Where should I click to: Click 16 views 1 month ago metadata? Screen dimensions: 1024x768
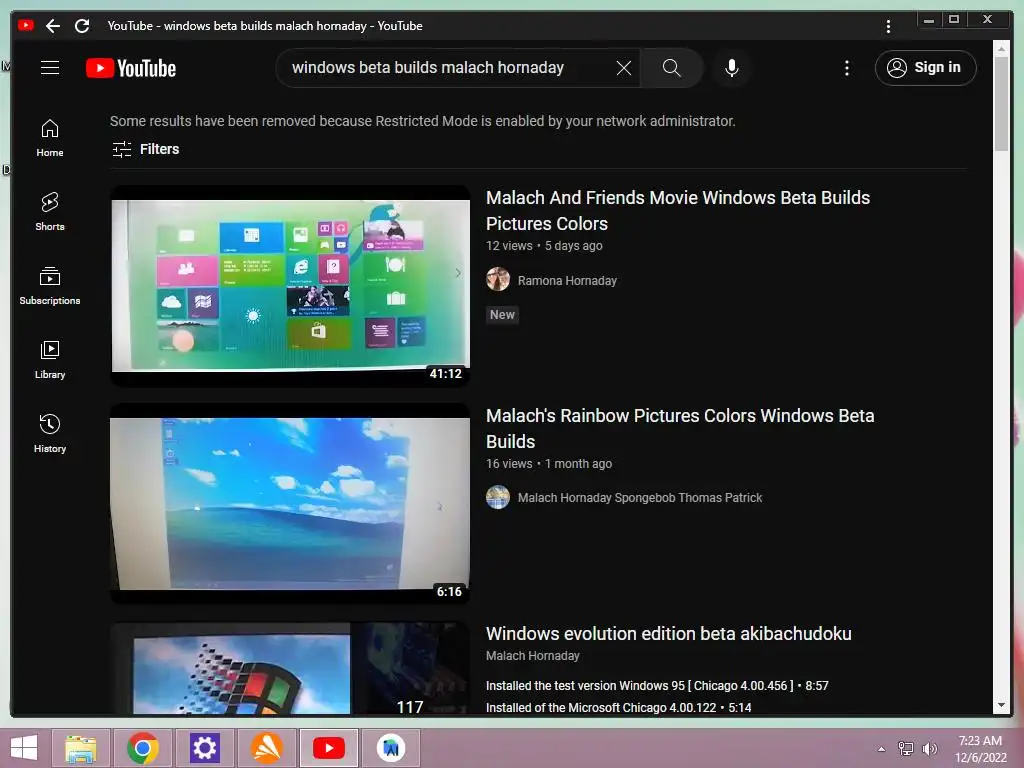tap(549, 464)
